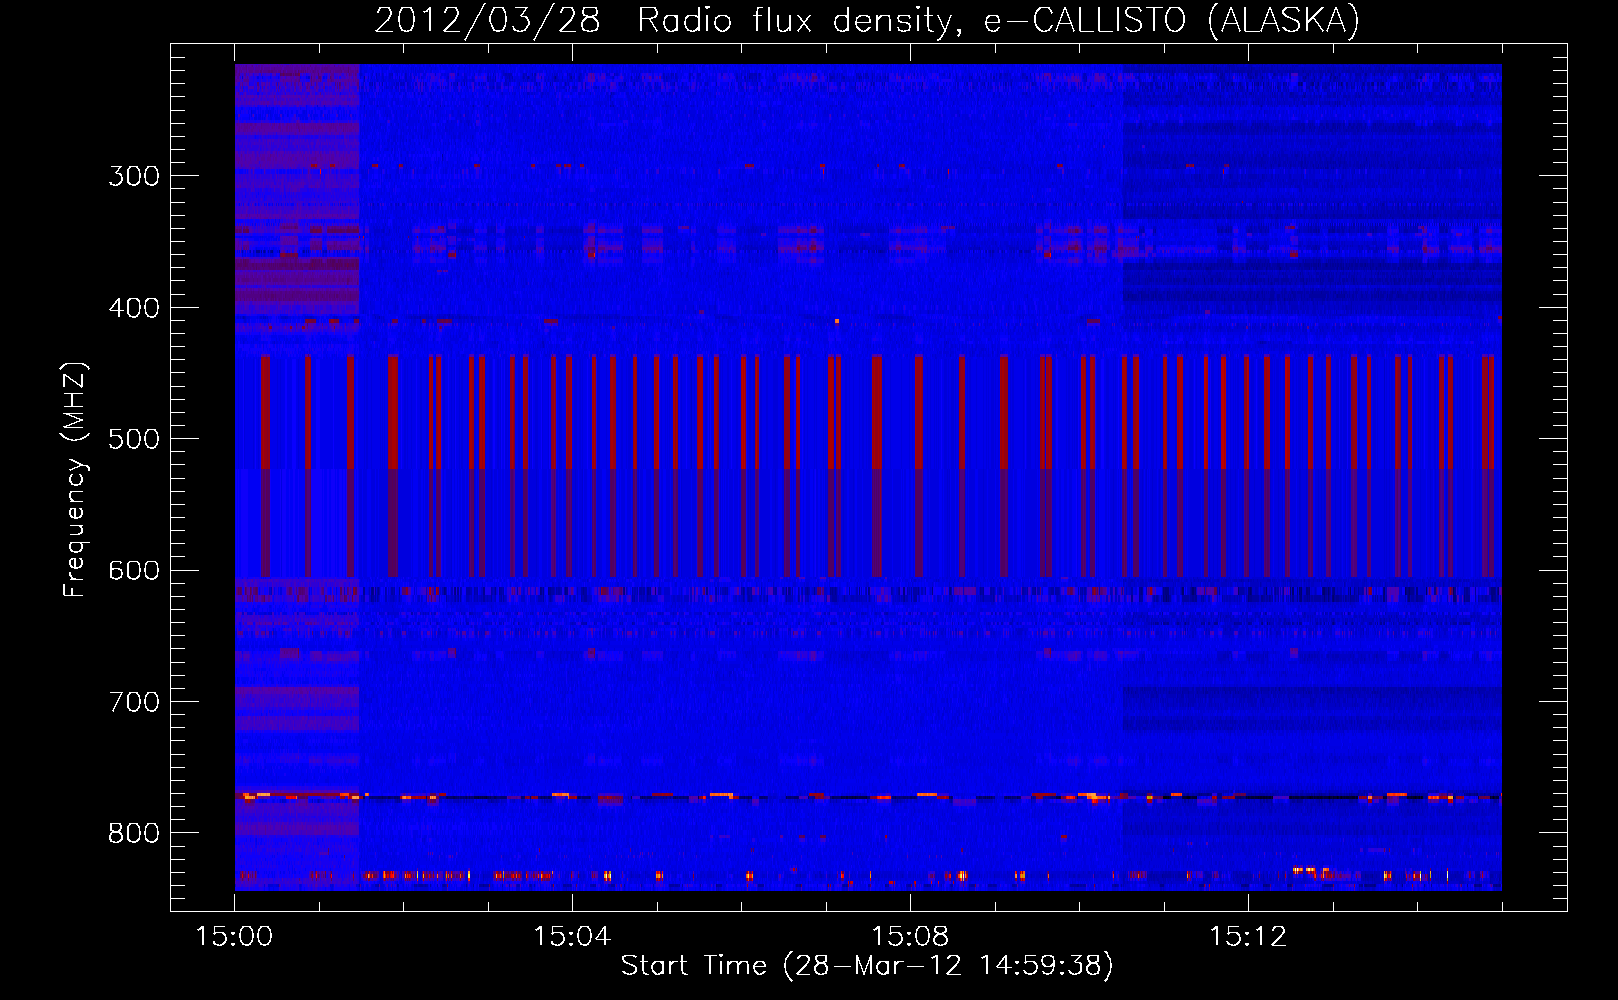Click the 15:00 time tick label

point(234,936)
